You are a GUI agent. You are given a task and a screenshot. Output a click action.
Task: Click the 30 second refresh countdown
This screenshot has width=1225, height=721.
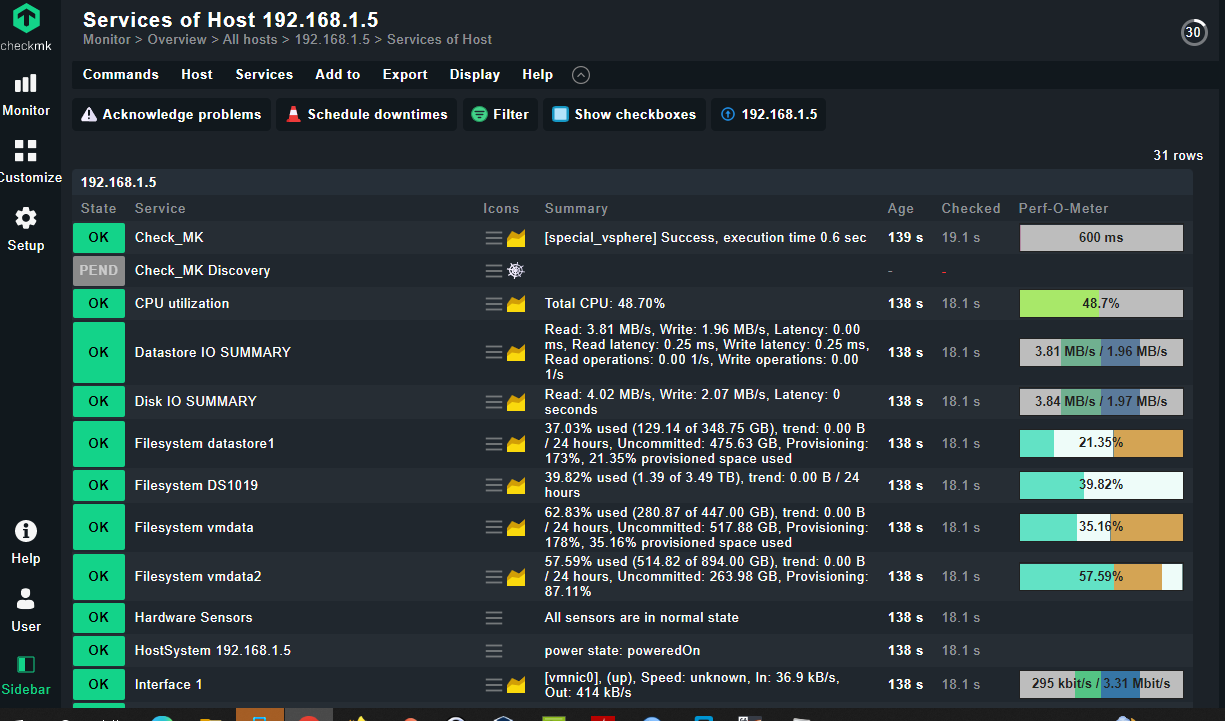tap(1193, 32)
